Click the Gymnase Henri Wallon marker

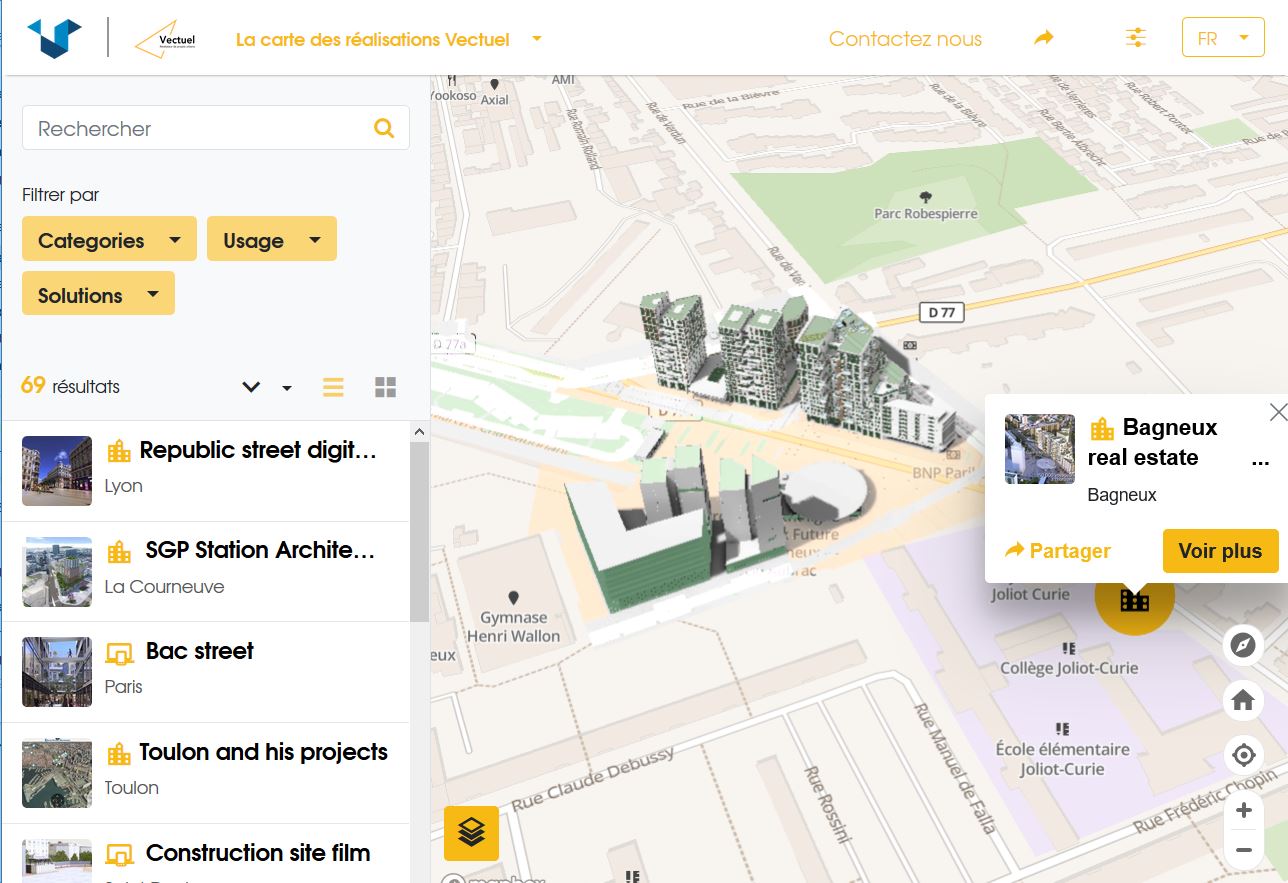click(514, 598)
